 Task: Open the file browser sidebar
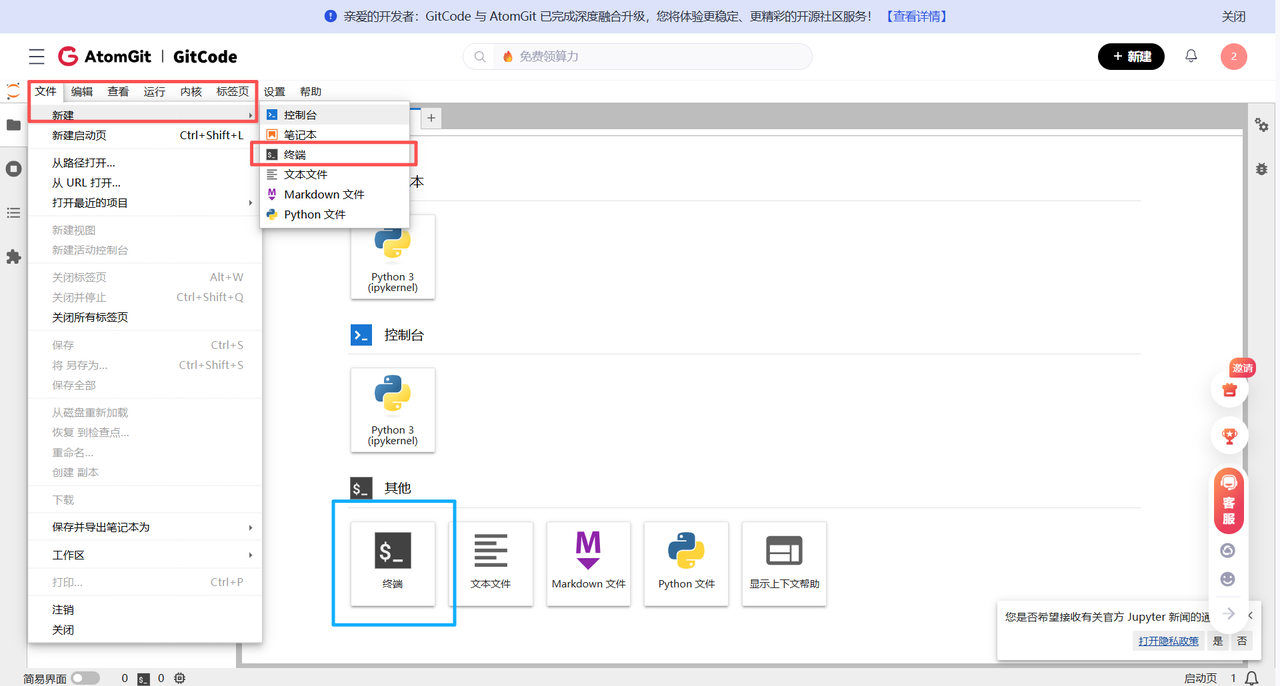pyautogui.click(x=13, y=125)
